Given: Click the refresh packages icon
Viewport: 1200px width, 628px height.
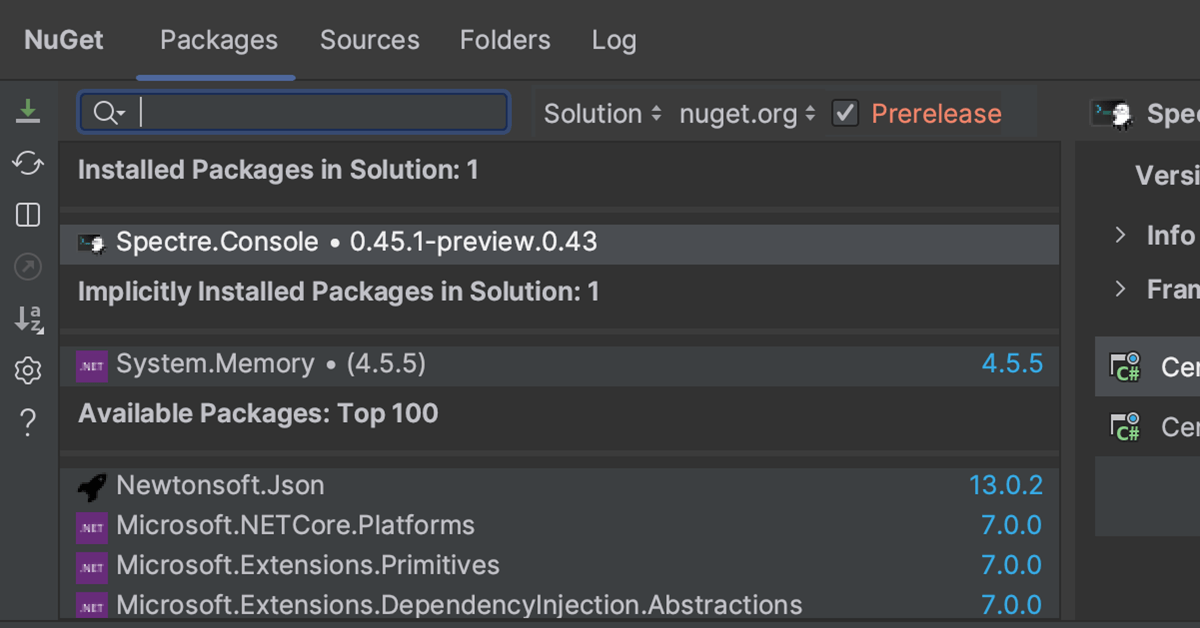Looking at the screenshot, I should (28, 163).
